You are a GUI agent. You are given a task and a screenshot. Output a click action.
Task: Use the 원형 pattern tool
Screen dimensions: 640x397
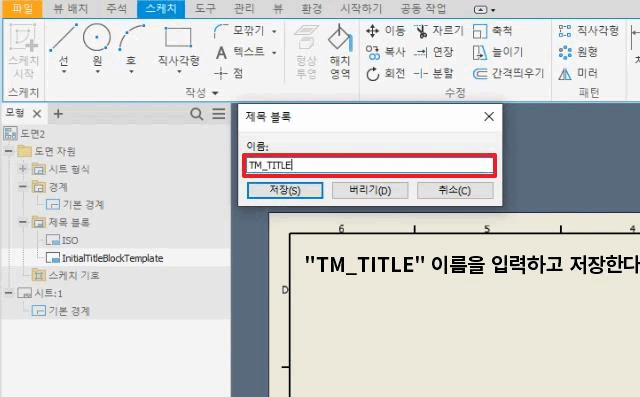point(578,52)
